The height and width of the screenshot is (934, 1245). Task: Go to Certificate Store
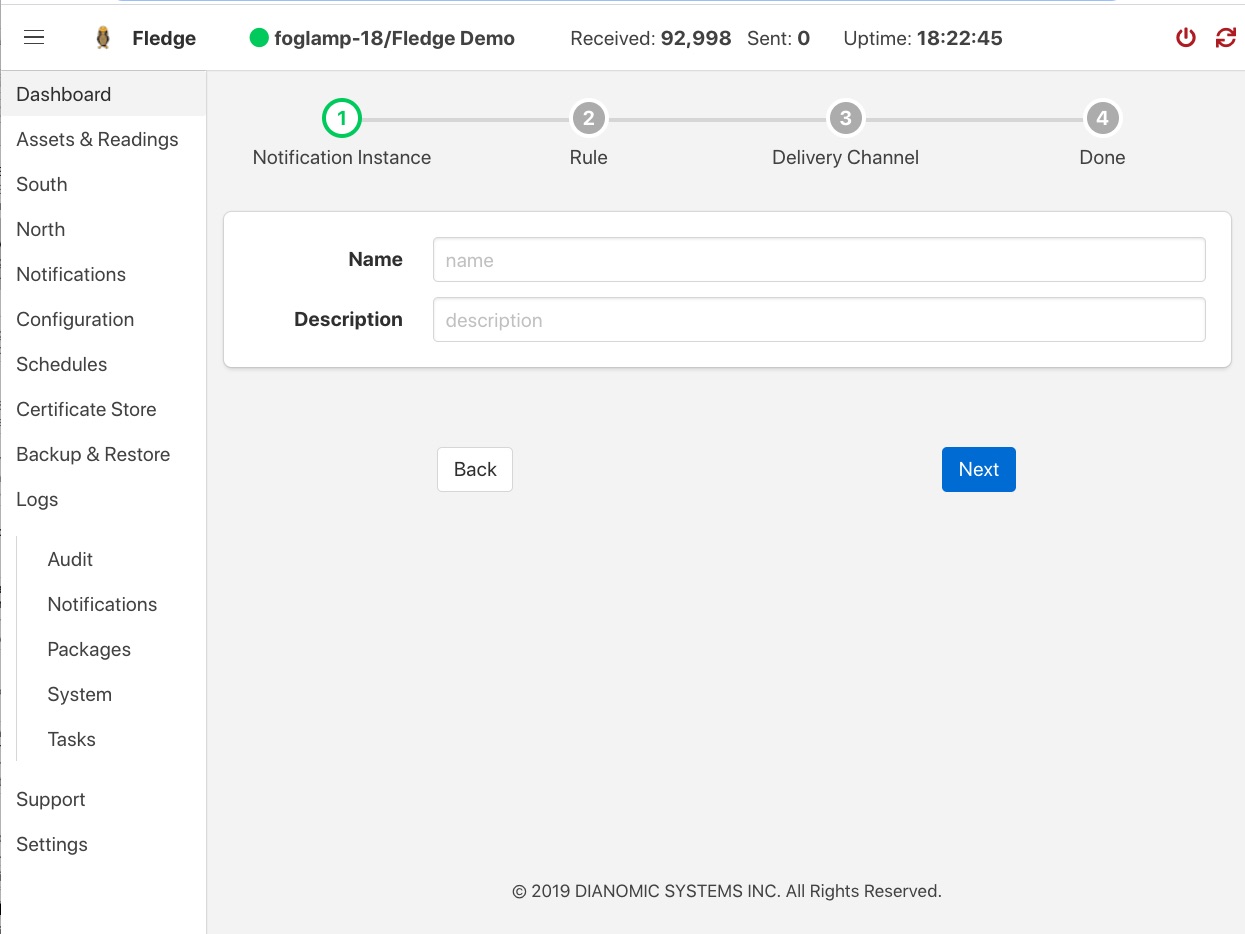[x=86, y=409]
